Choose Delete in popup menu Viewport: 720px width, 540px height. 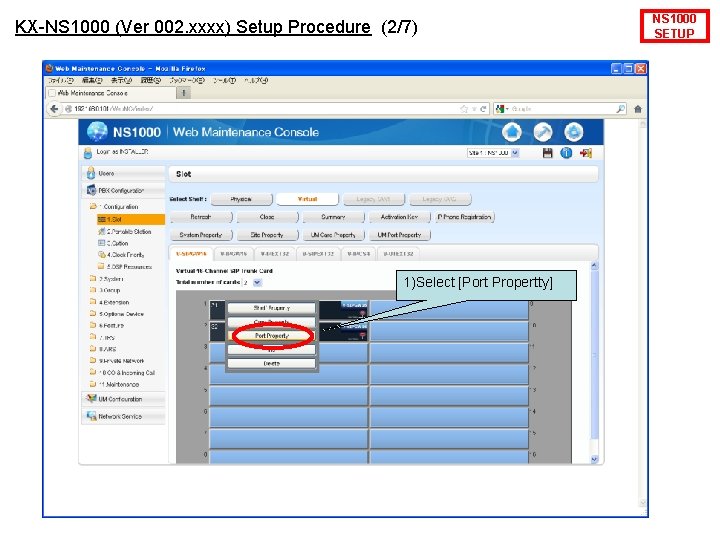click(271, 363)
